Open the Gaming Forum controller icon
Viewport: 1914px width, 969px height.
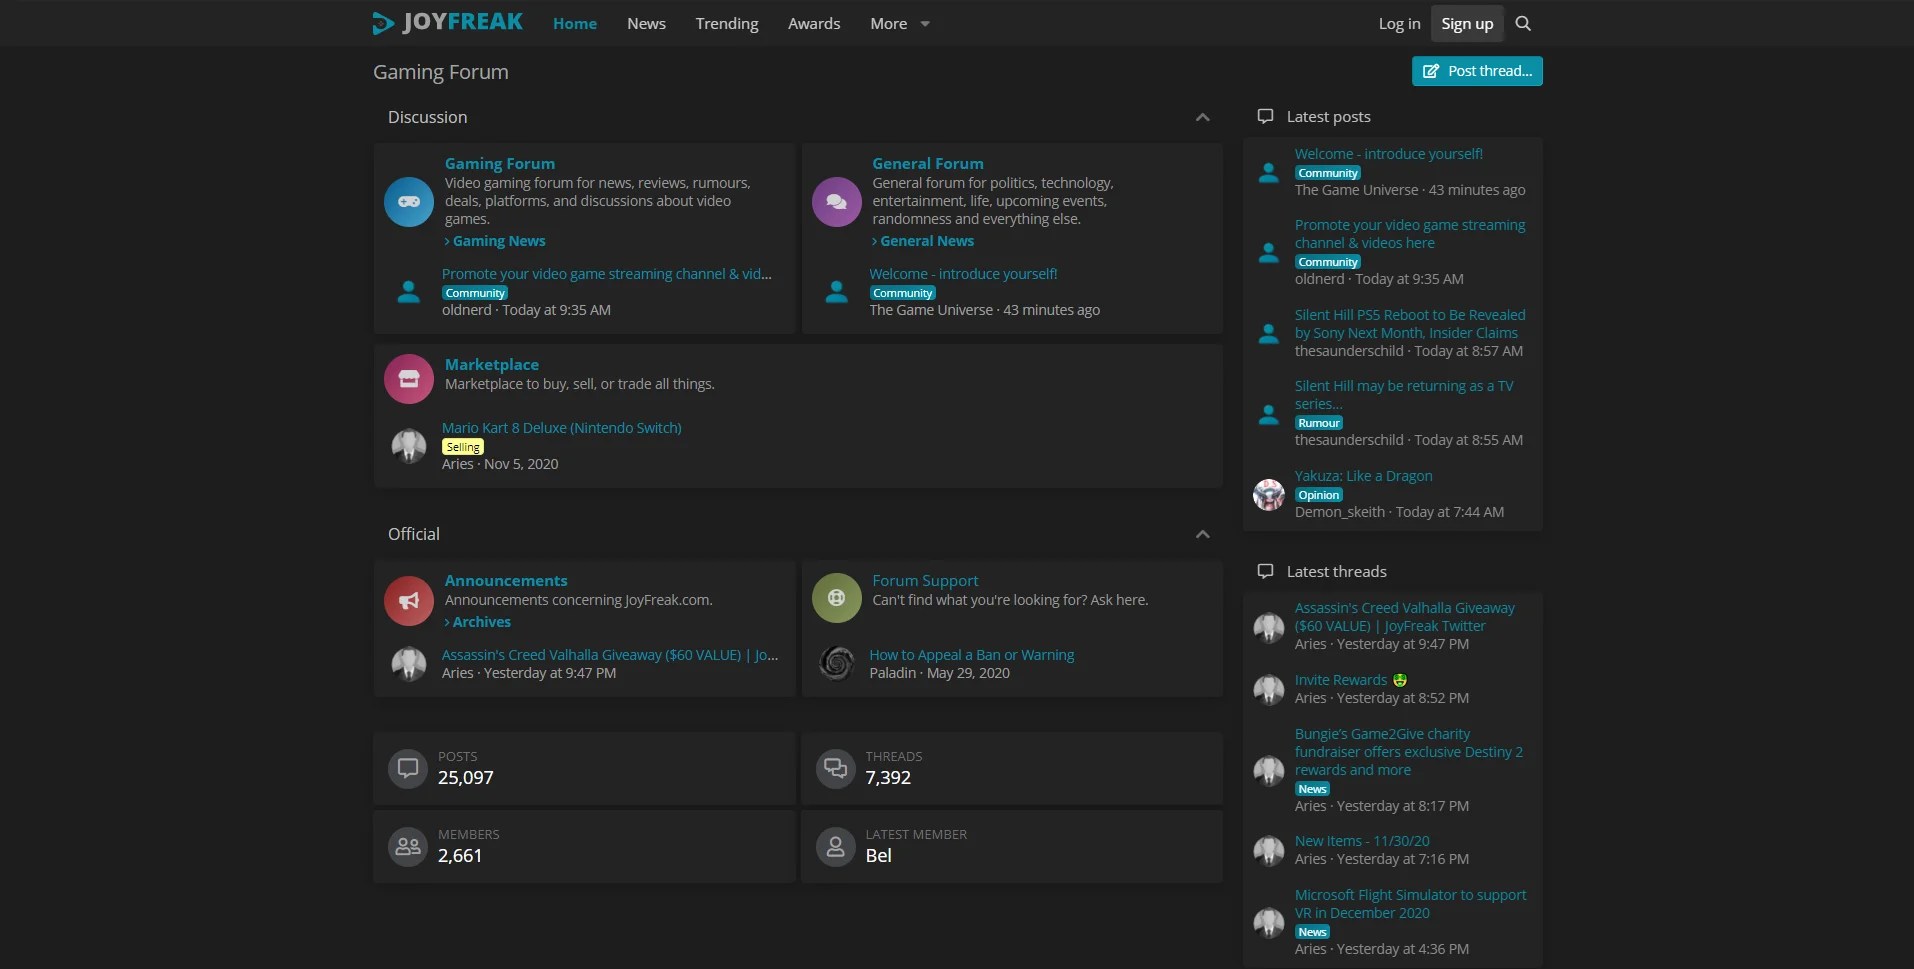click(409, 201)
